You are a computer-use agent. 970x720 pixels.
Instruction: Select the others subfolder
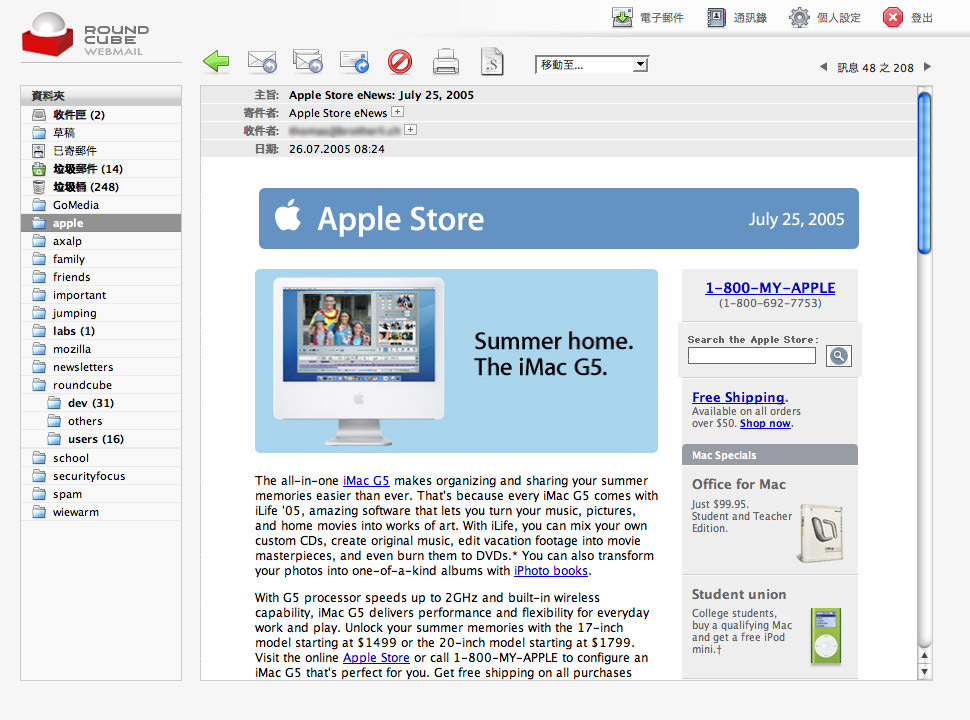pos(101,421)
